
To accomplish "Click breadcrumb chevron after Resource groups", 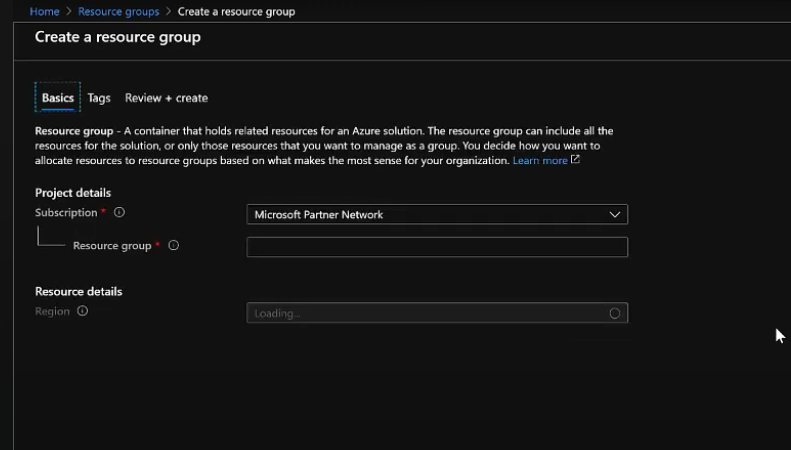I will tap(168, 11).
